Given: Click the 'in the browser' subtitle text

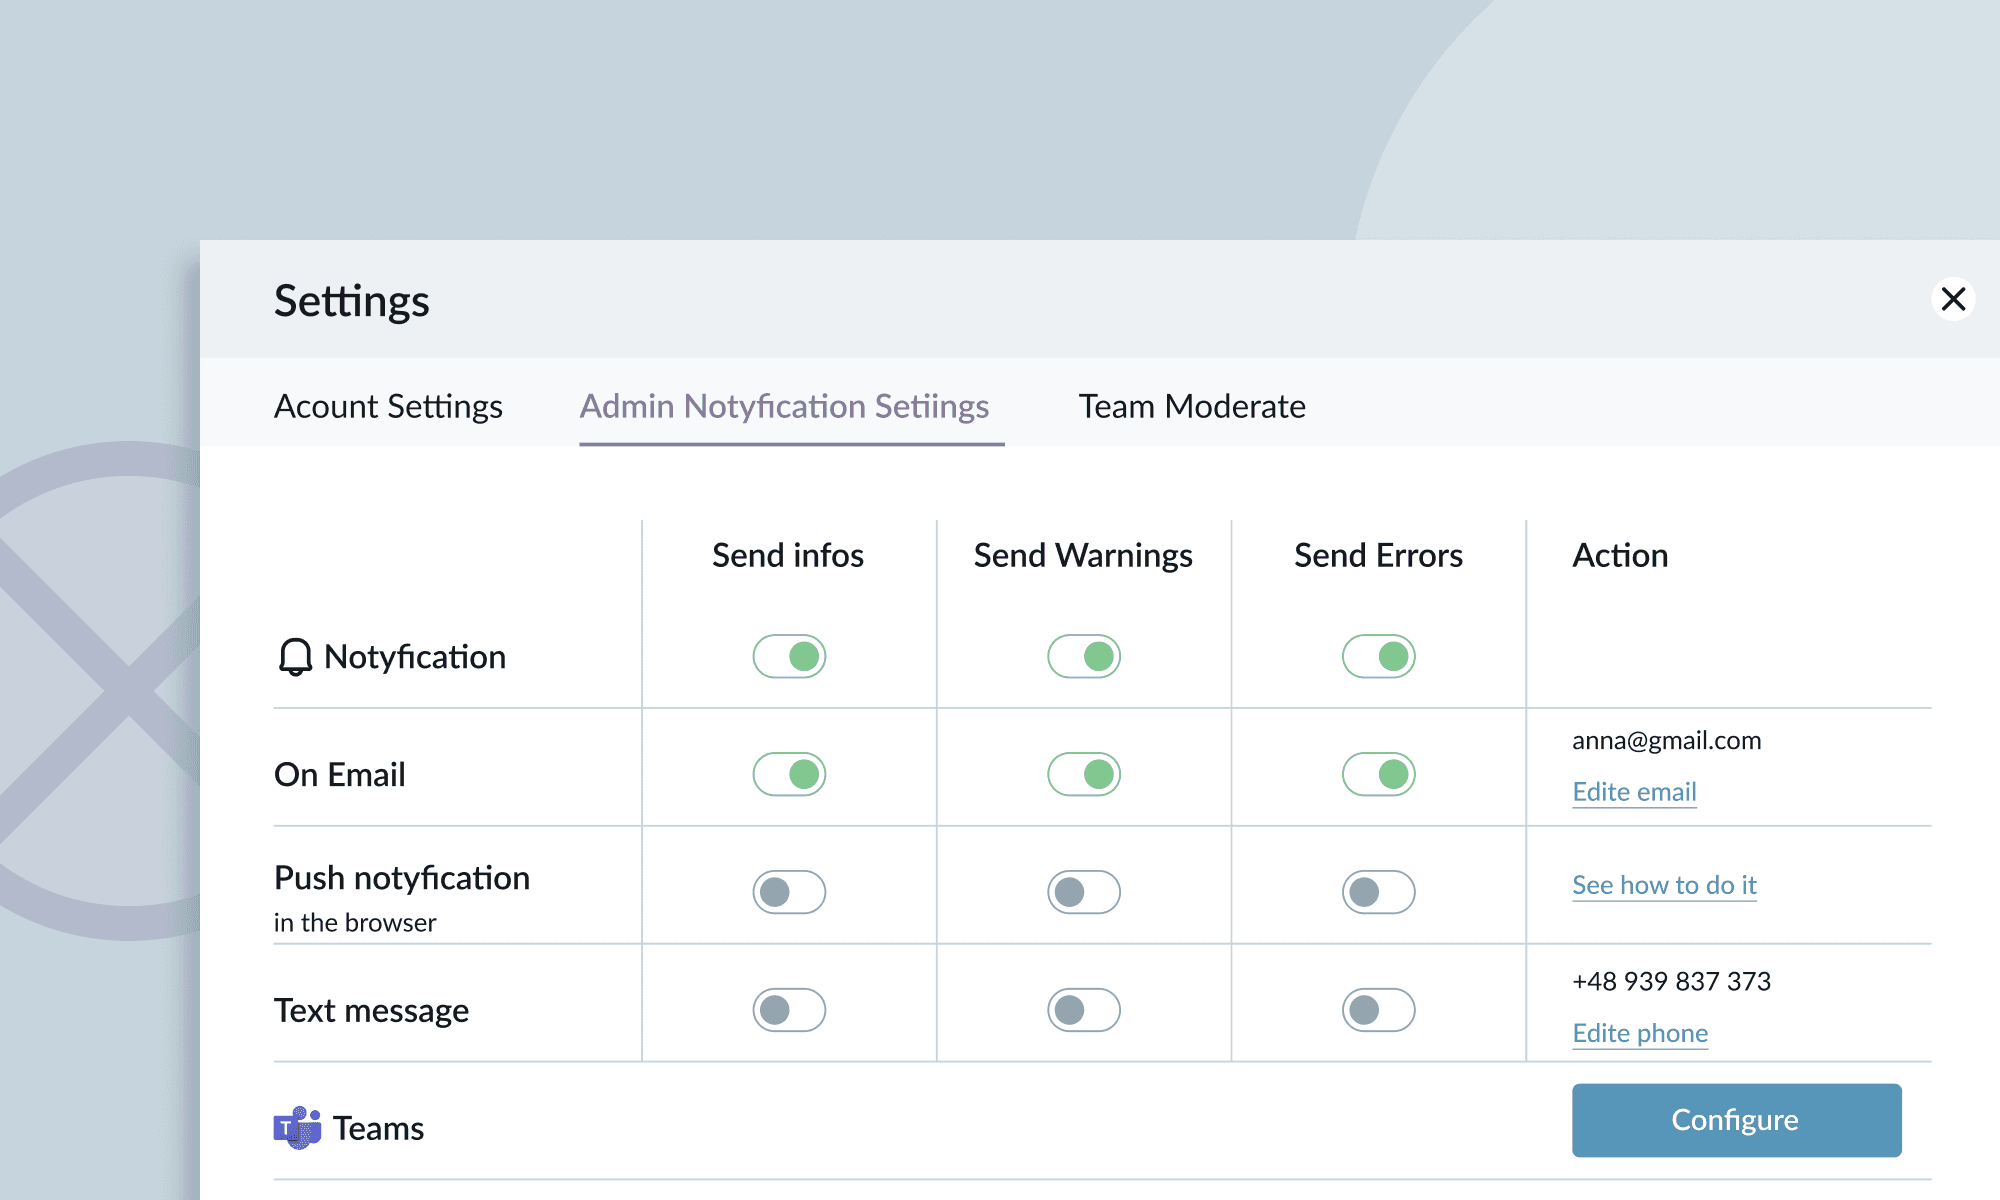Looking at the screenshot, I should pyautogui.click(x=355, y=923).
